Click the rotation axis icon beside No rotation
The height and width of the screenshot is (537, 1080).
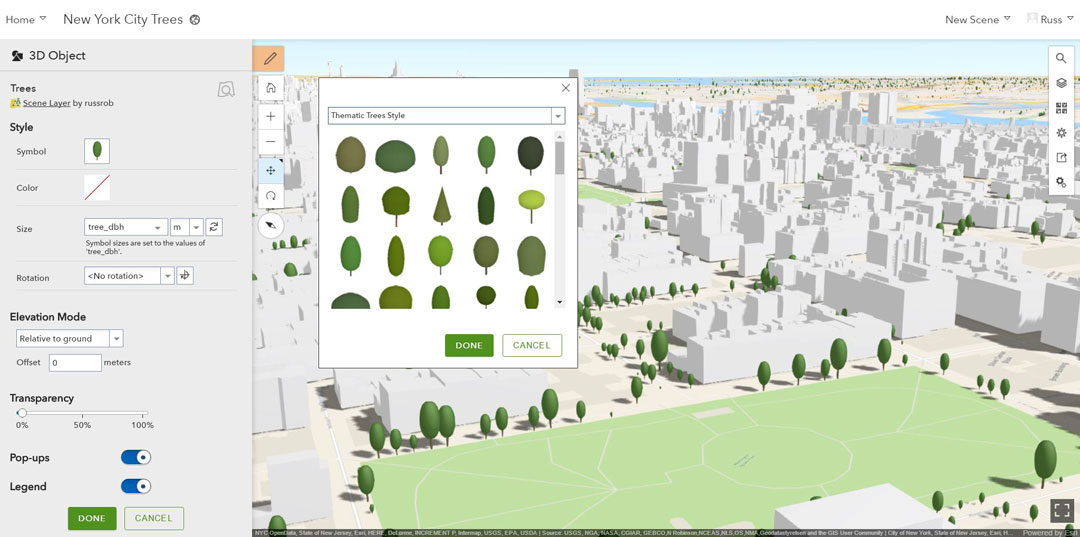tap(185, 275)
